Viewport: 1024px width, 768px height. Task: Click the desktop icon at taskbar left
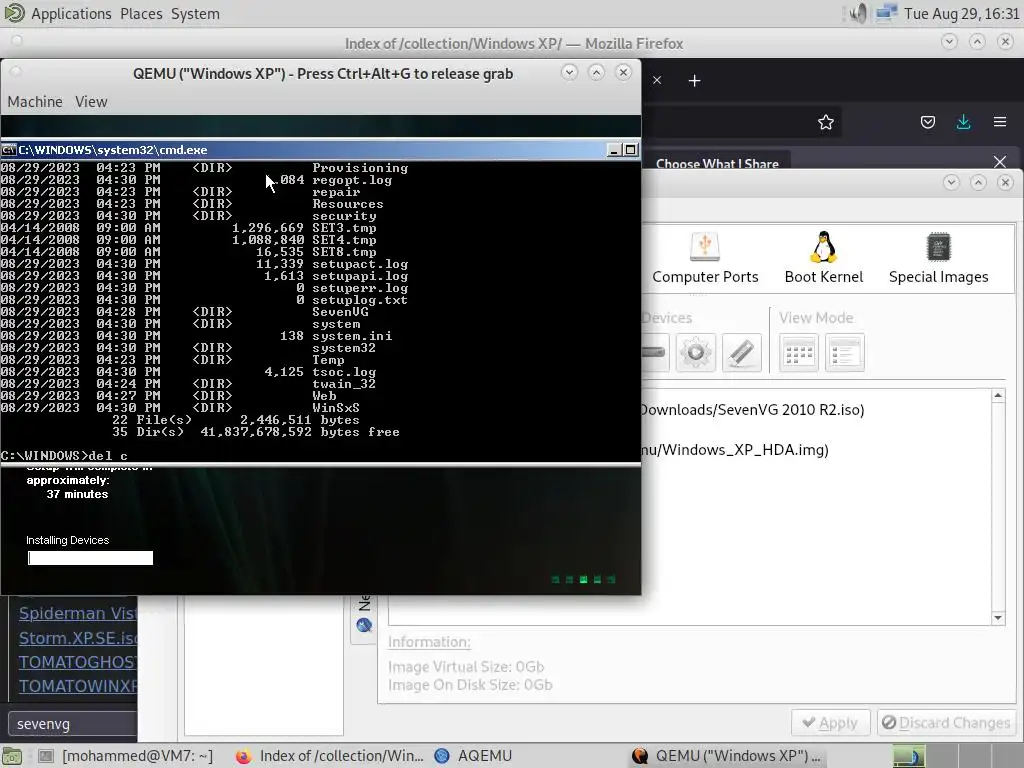[x=12, y=756]
